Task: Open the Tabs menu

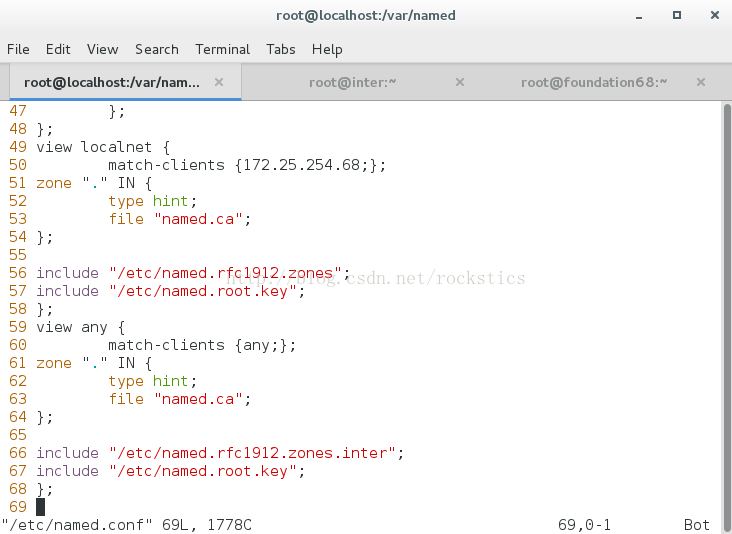Action: (281, 49)
